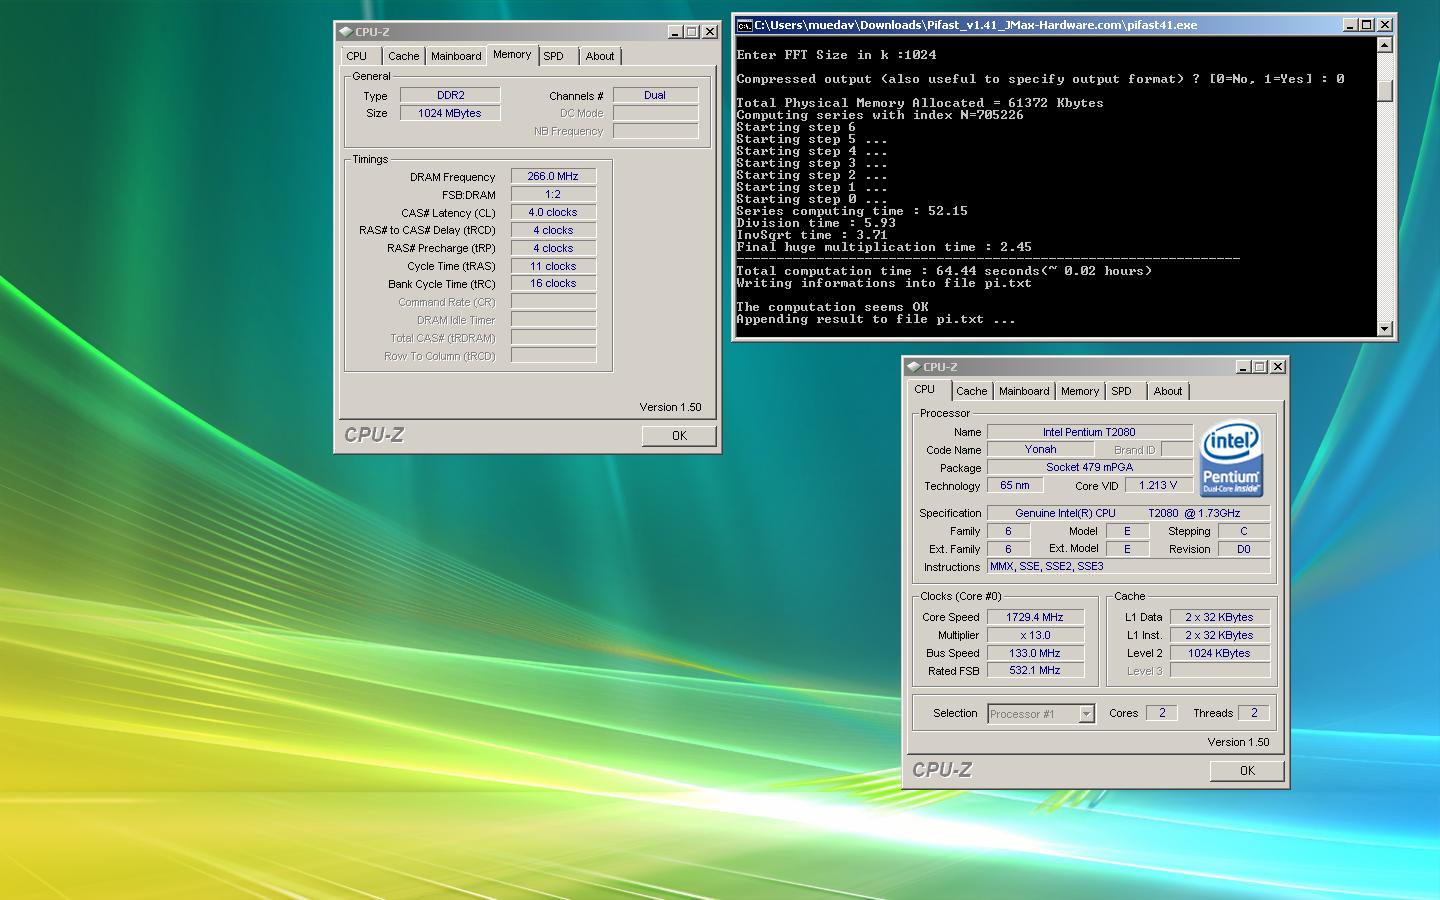The image size is (1440, 900).
Task: Click console vertical scrollbar thumb
Action: coord(1385,90)
